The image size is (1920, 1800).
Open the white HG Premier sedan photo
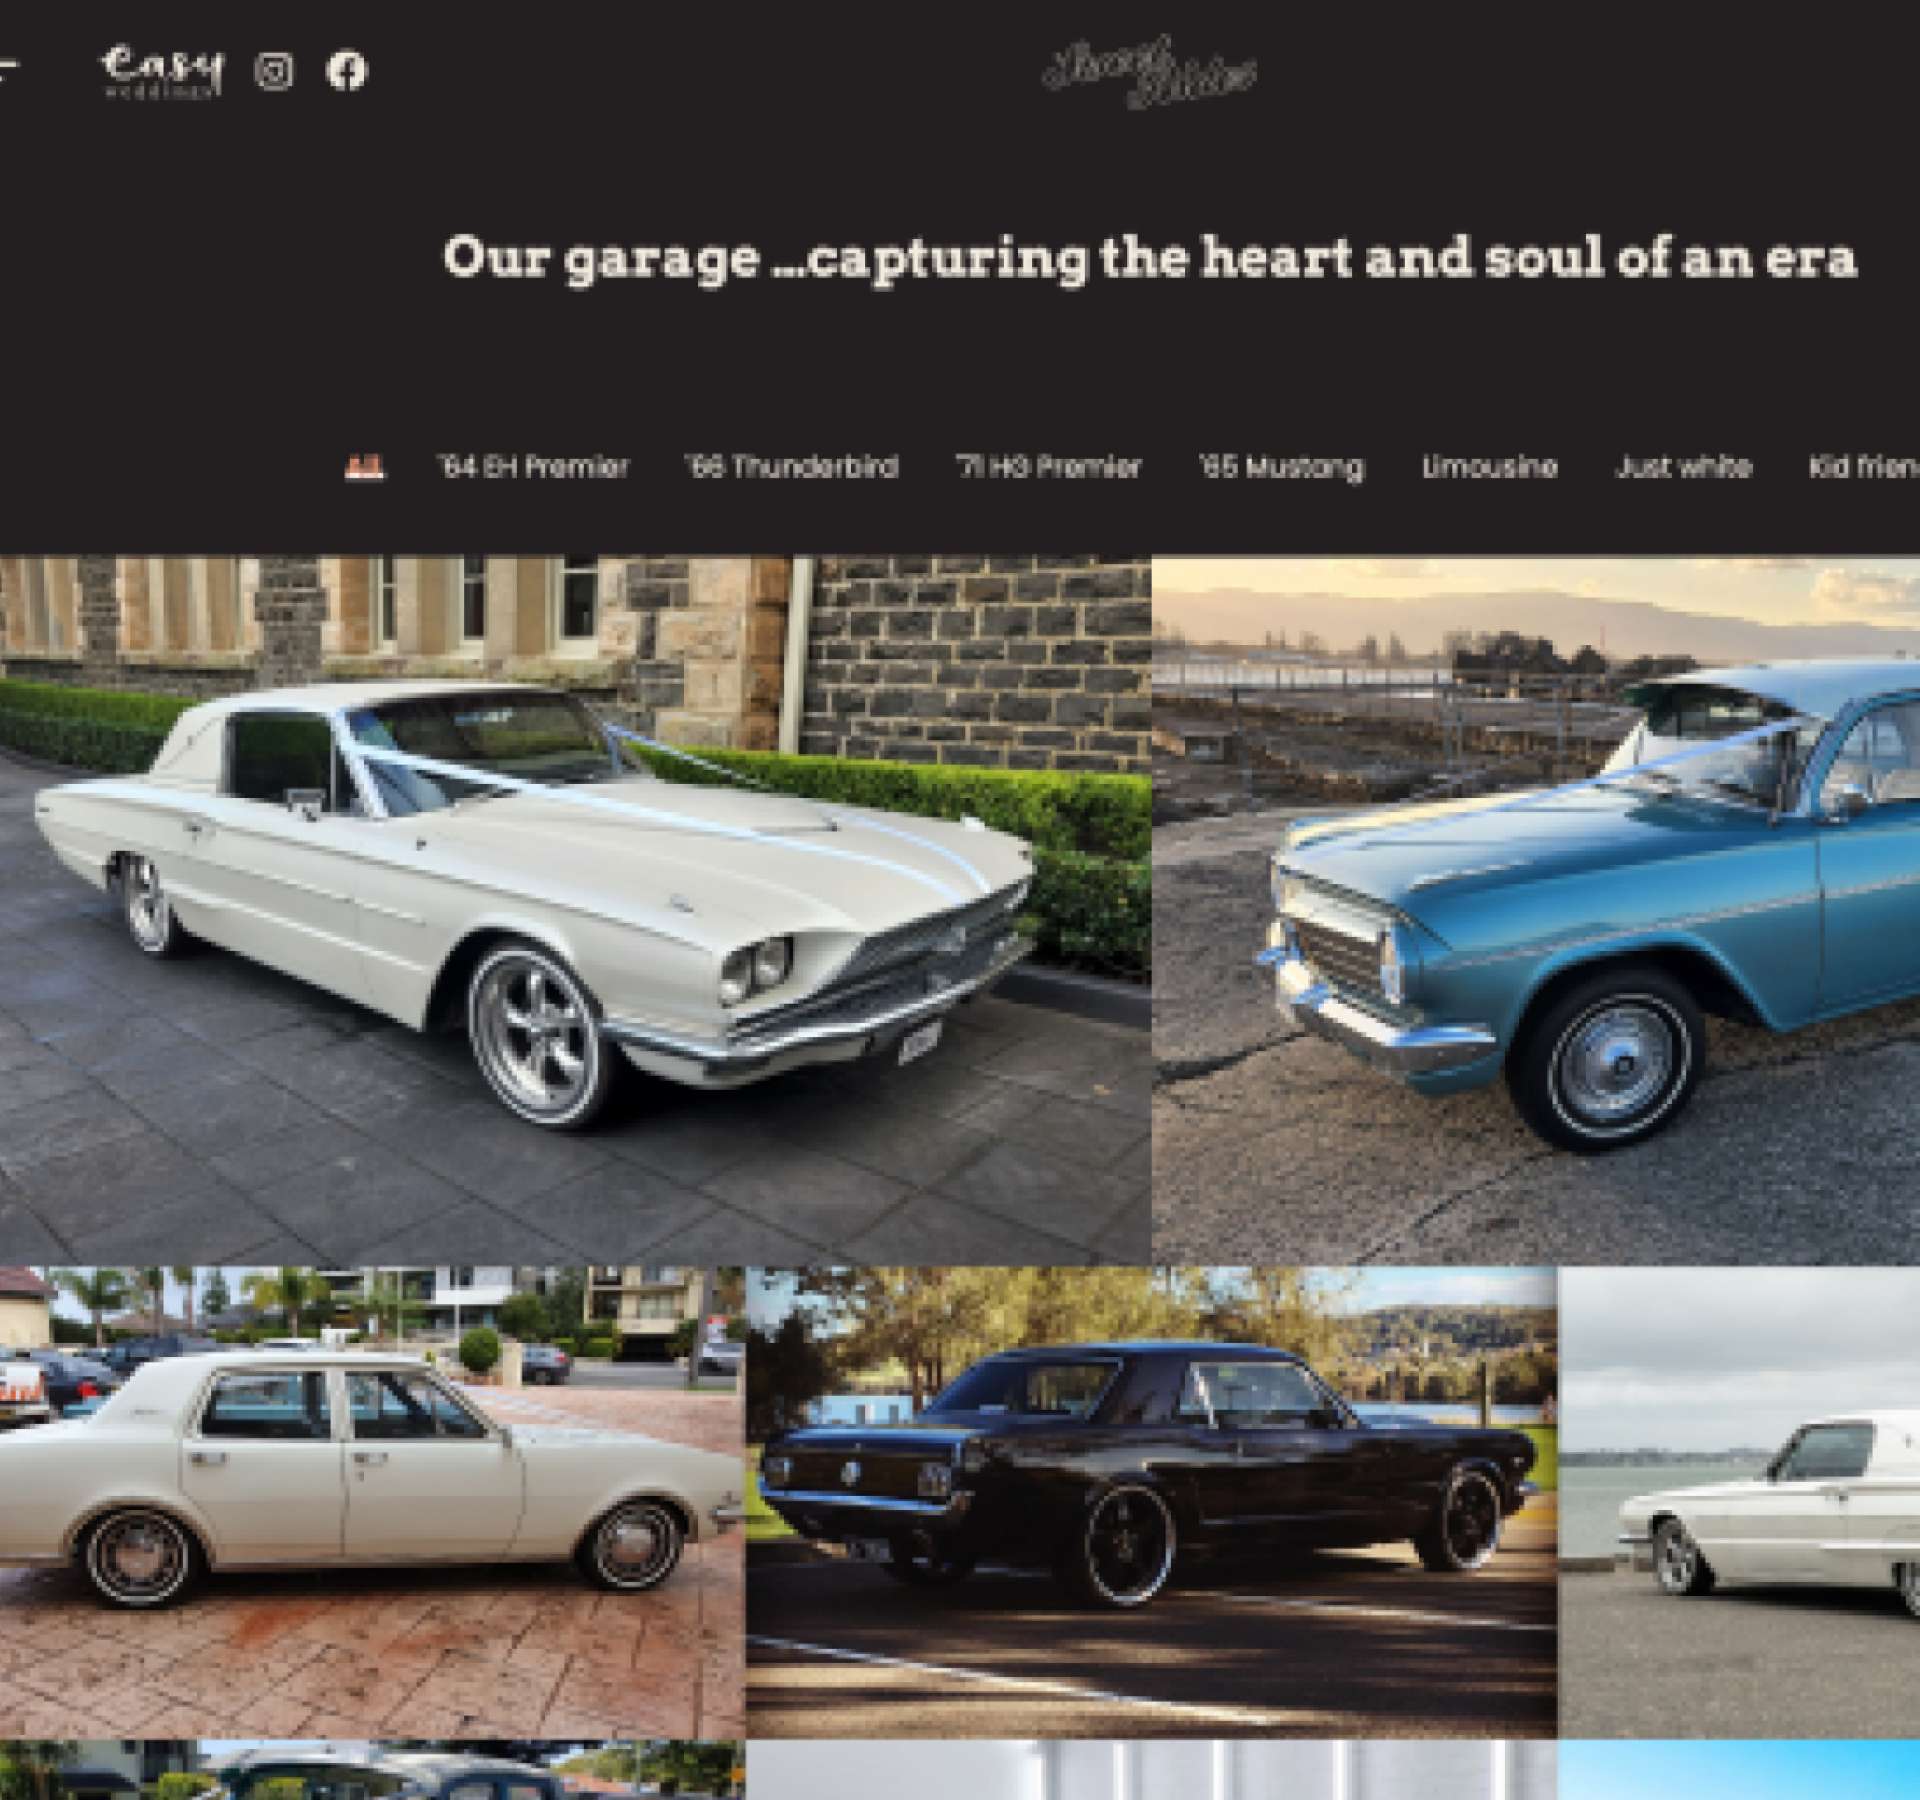click(372, 1502)
